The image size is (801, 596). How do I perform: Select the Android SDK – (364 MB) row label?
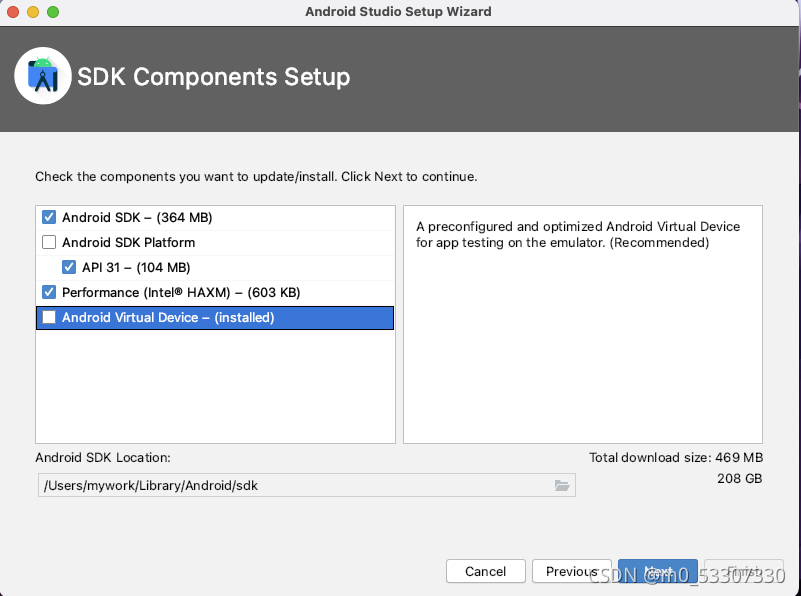pos(137,217)
